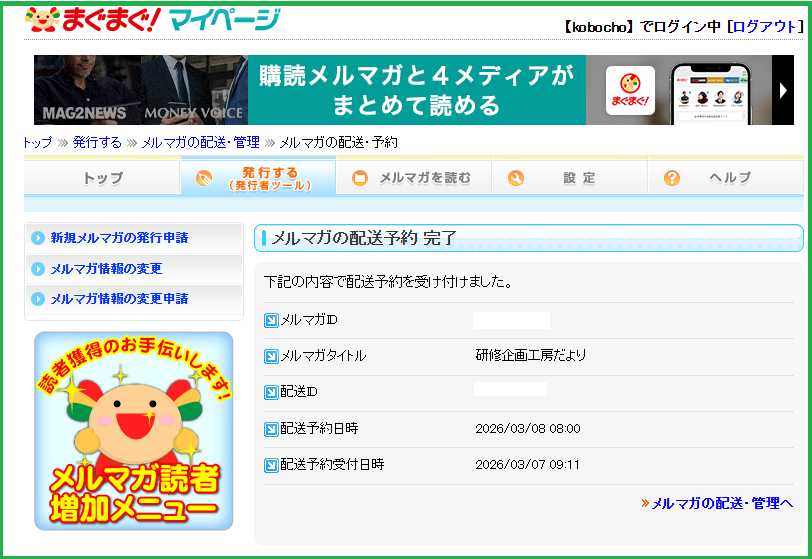Select the トップ tab

tap(102, 178)
